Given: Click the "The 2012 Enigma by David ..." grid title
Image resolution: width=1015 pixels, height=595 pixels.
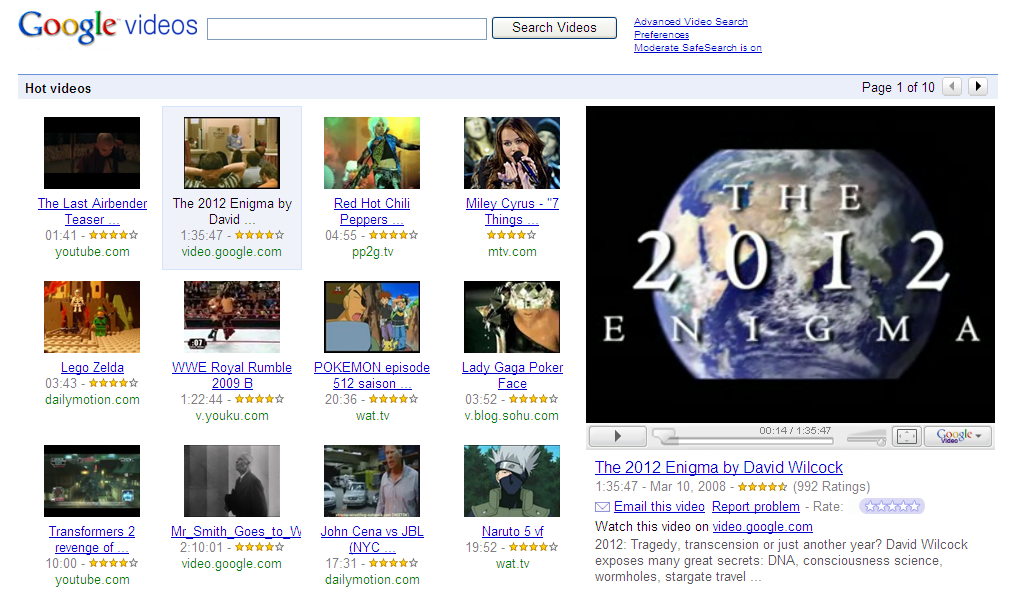Looking at the screenshot, I should [232, 212].
